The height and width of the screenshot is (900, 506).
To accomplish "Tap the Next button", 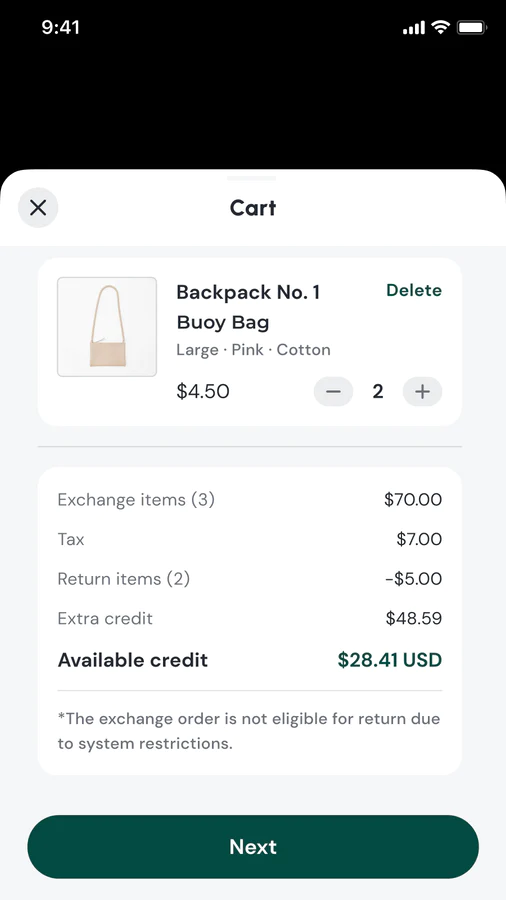I will tap(253, 847).
